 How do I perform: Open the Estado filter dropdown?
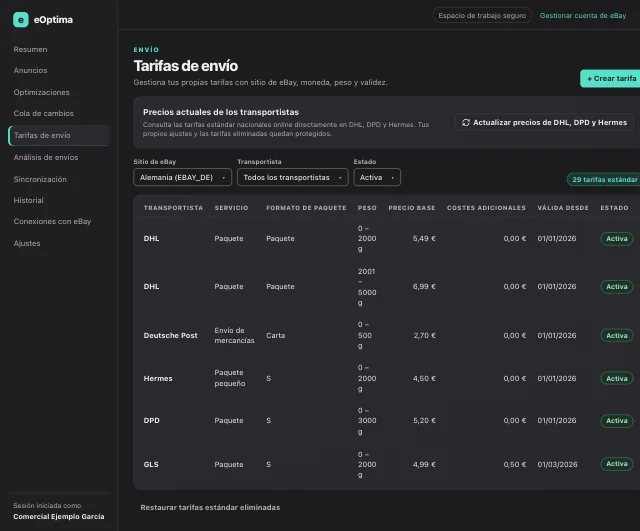pyautogui.click(x=377, y=178)
